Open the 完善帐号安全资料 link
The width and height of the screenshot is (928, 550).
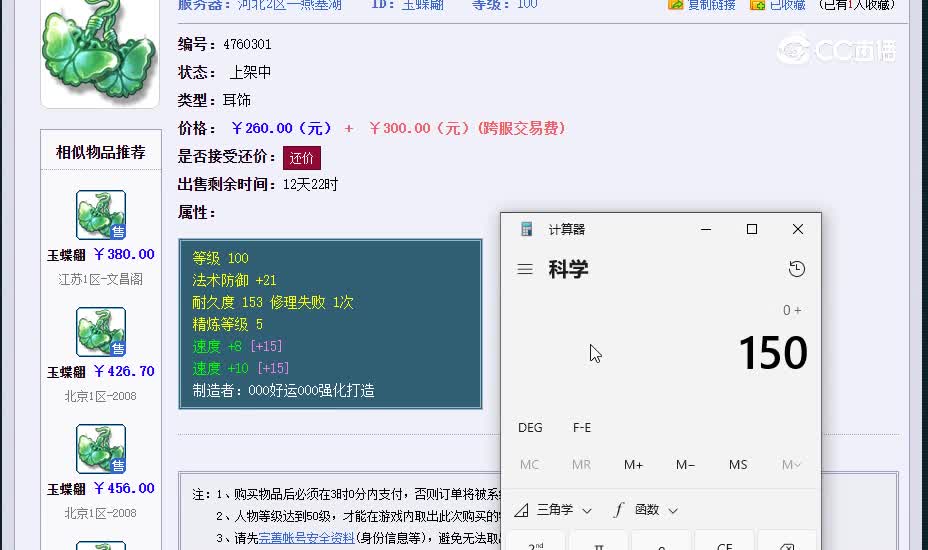tap(307, 538)
